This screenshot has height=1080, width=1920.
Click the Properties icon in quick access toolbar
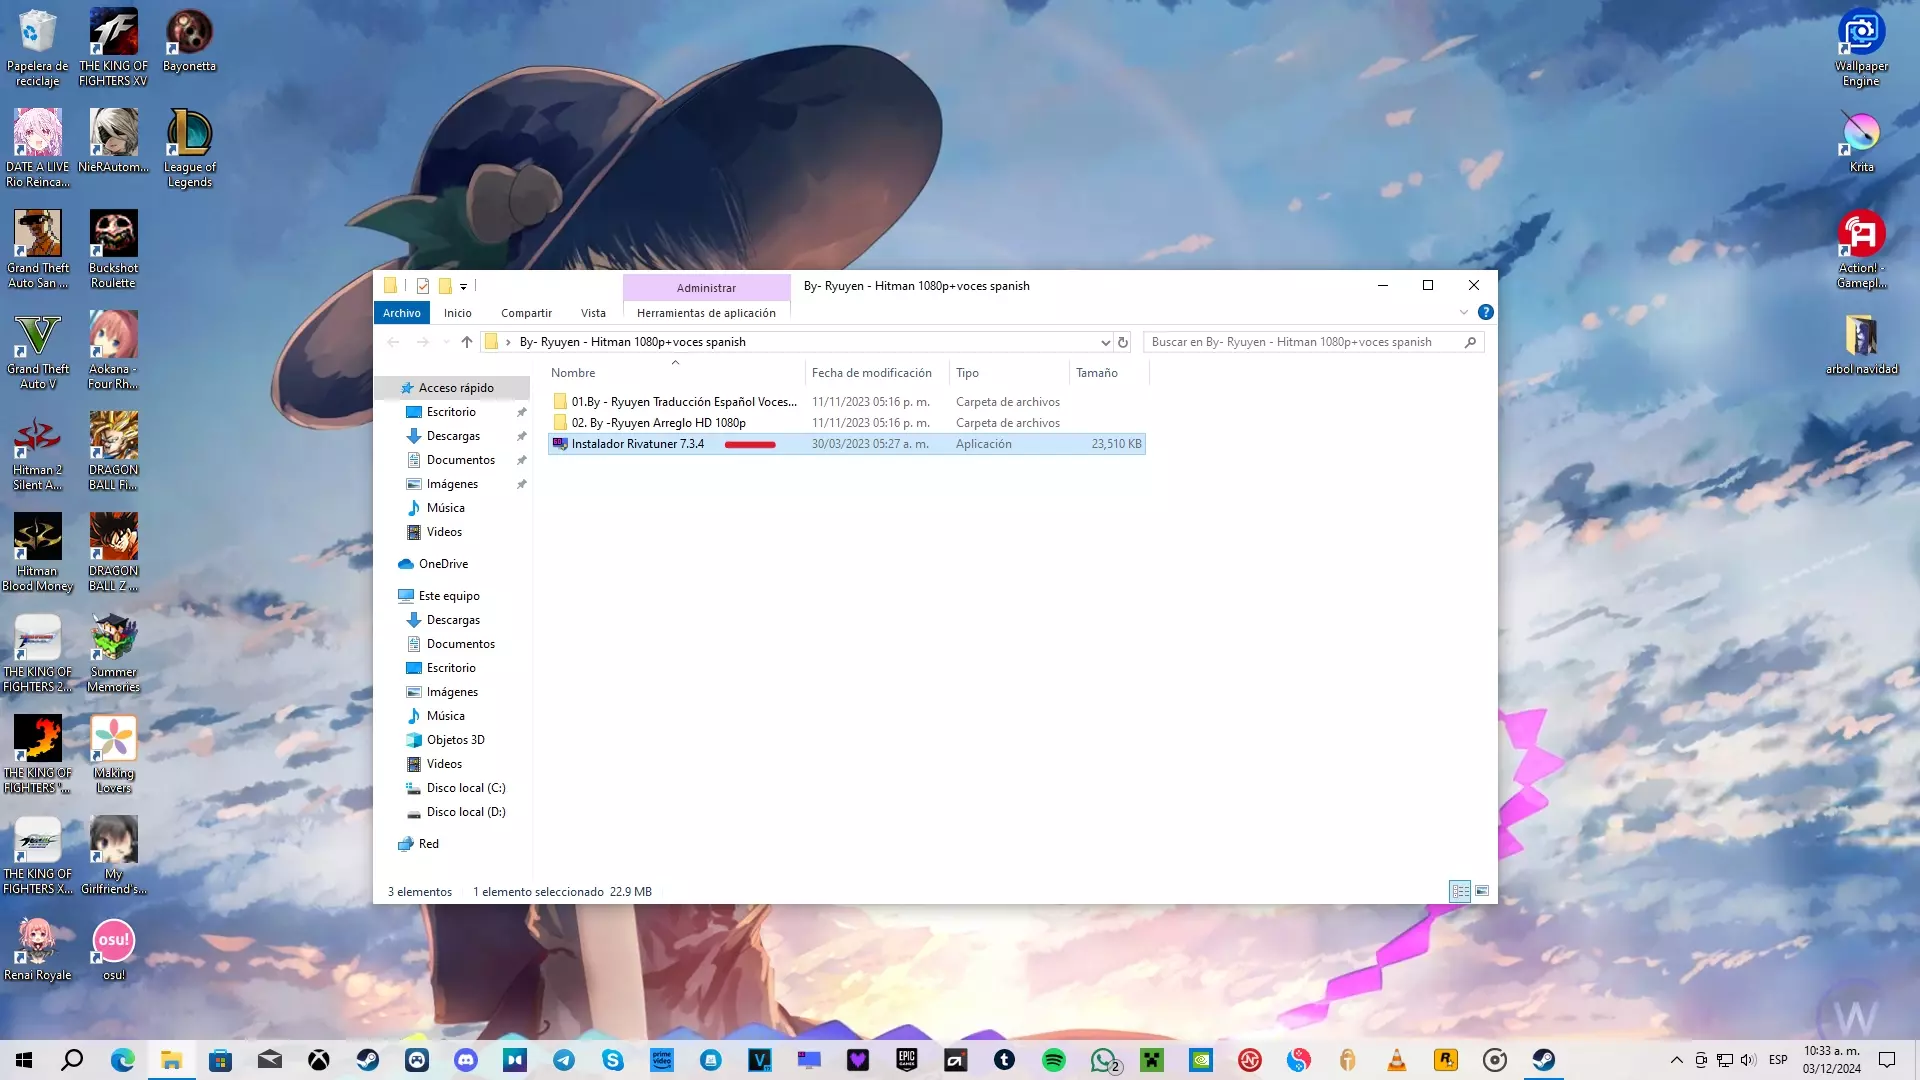[423, 286]
